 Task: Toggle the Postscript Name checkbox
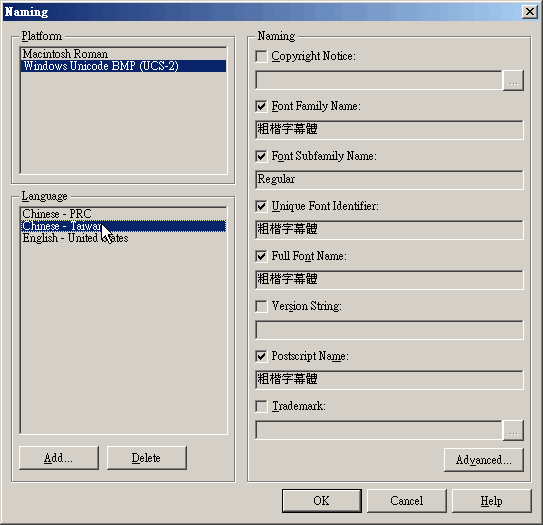coord(261,356)
